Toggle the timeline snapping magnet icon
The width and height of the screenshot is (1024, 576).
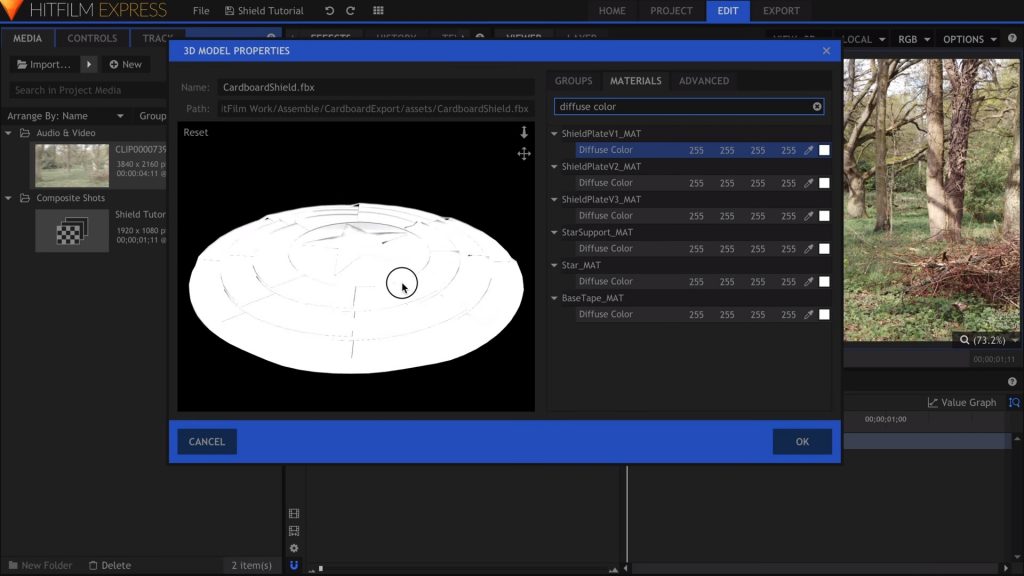pos(294,565)
